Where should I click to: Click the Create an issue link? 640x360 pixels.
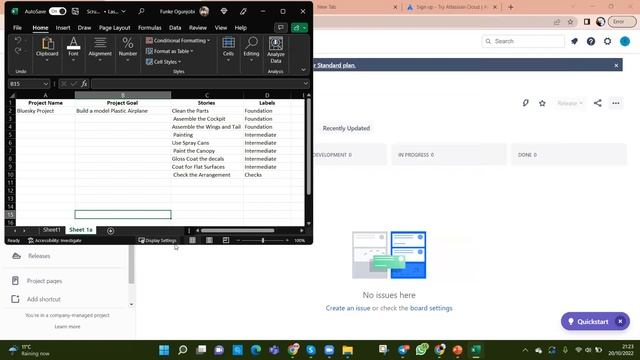point(348,308)
